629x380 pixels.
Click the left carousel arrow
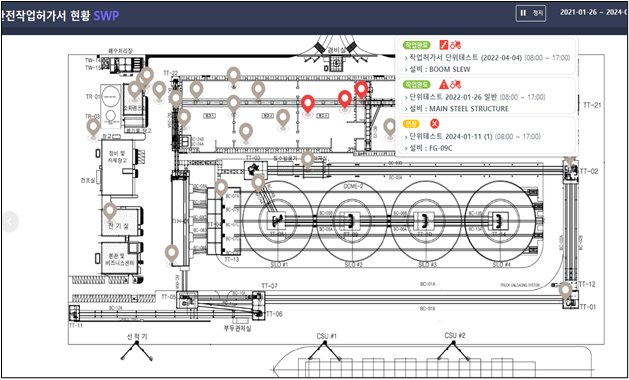click(10, 221)
